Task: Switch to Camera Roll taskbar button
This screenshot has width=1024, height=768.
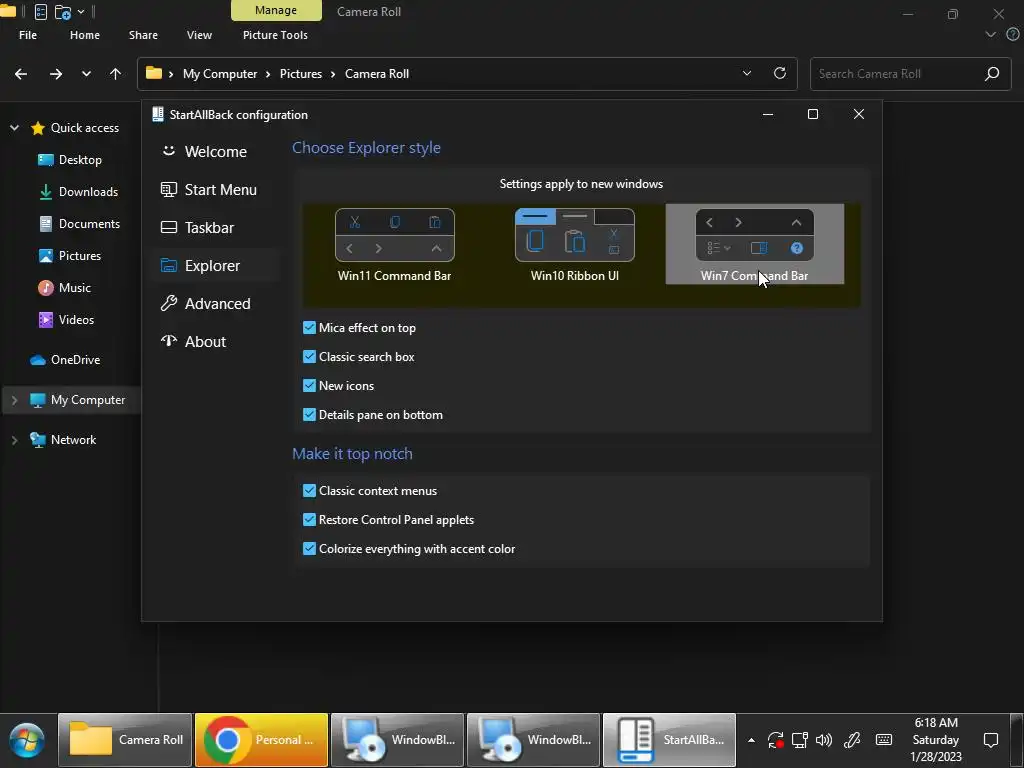Action: [125, 740]
